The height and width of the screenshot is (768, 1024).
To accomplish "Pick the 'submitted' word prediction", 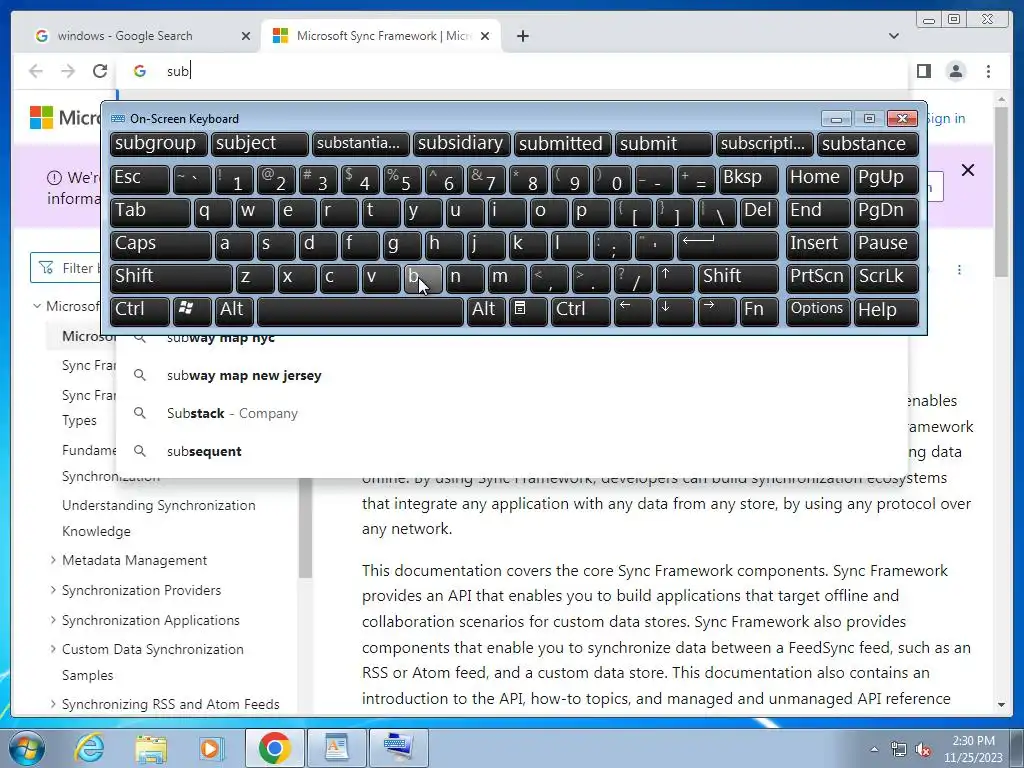I will pyautogui.click(x=562, y=144).
